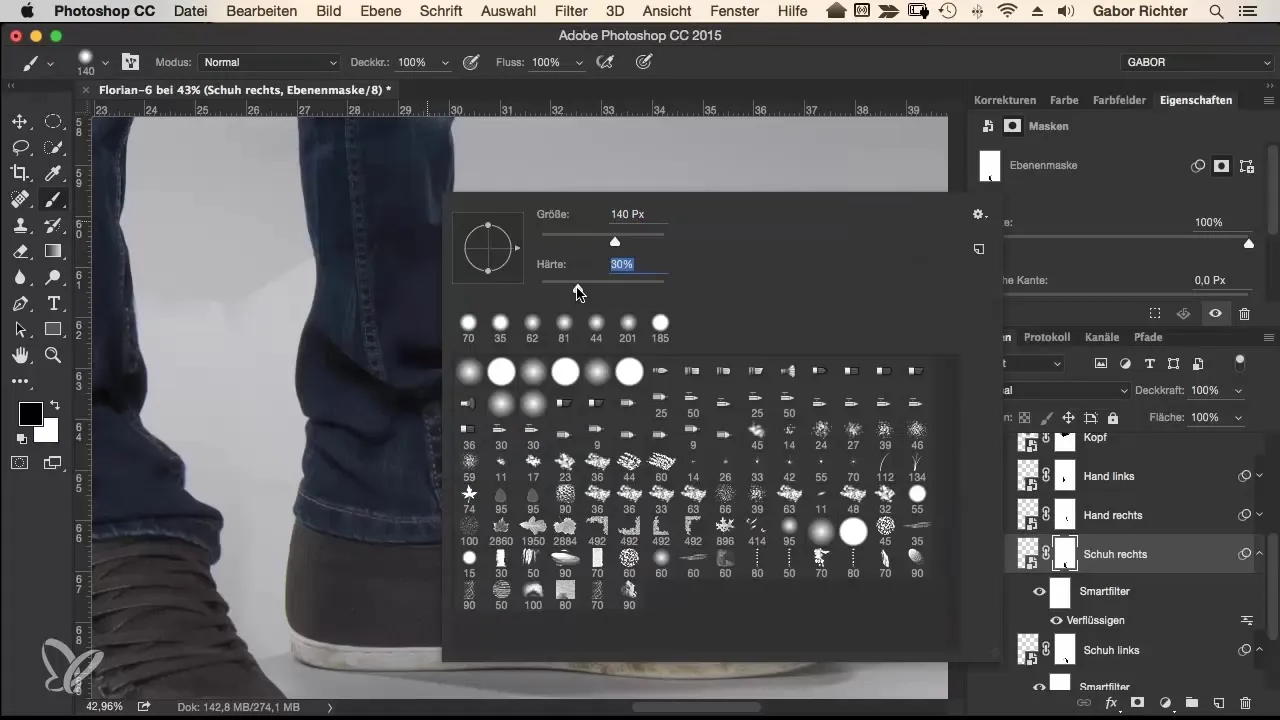Open the Modus blend mode dropdown
The height and width of the screenshot is (720, 1280).
[x=268, y=62]
